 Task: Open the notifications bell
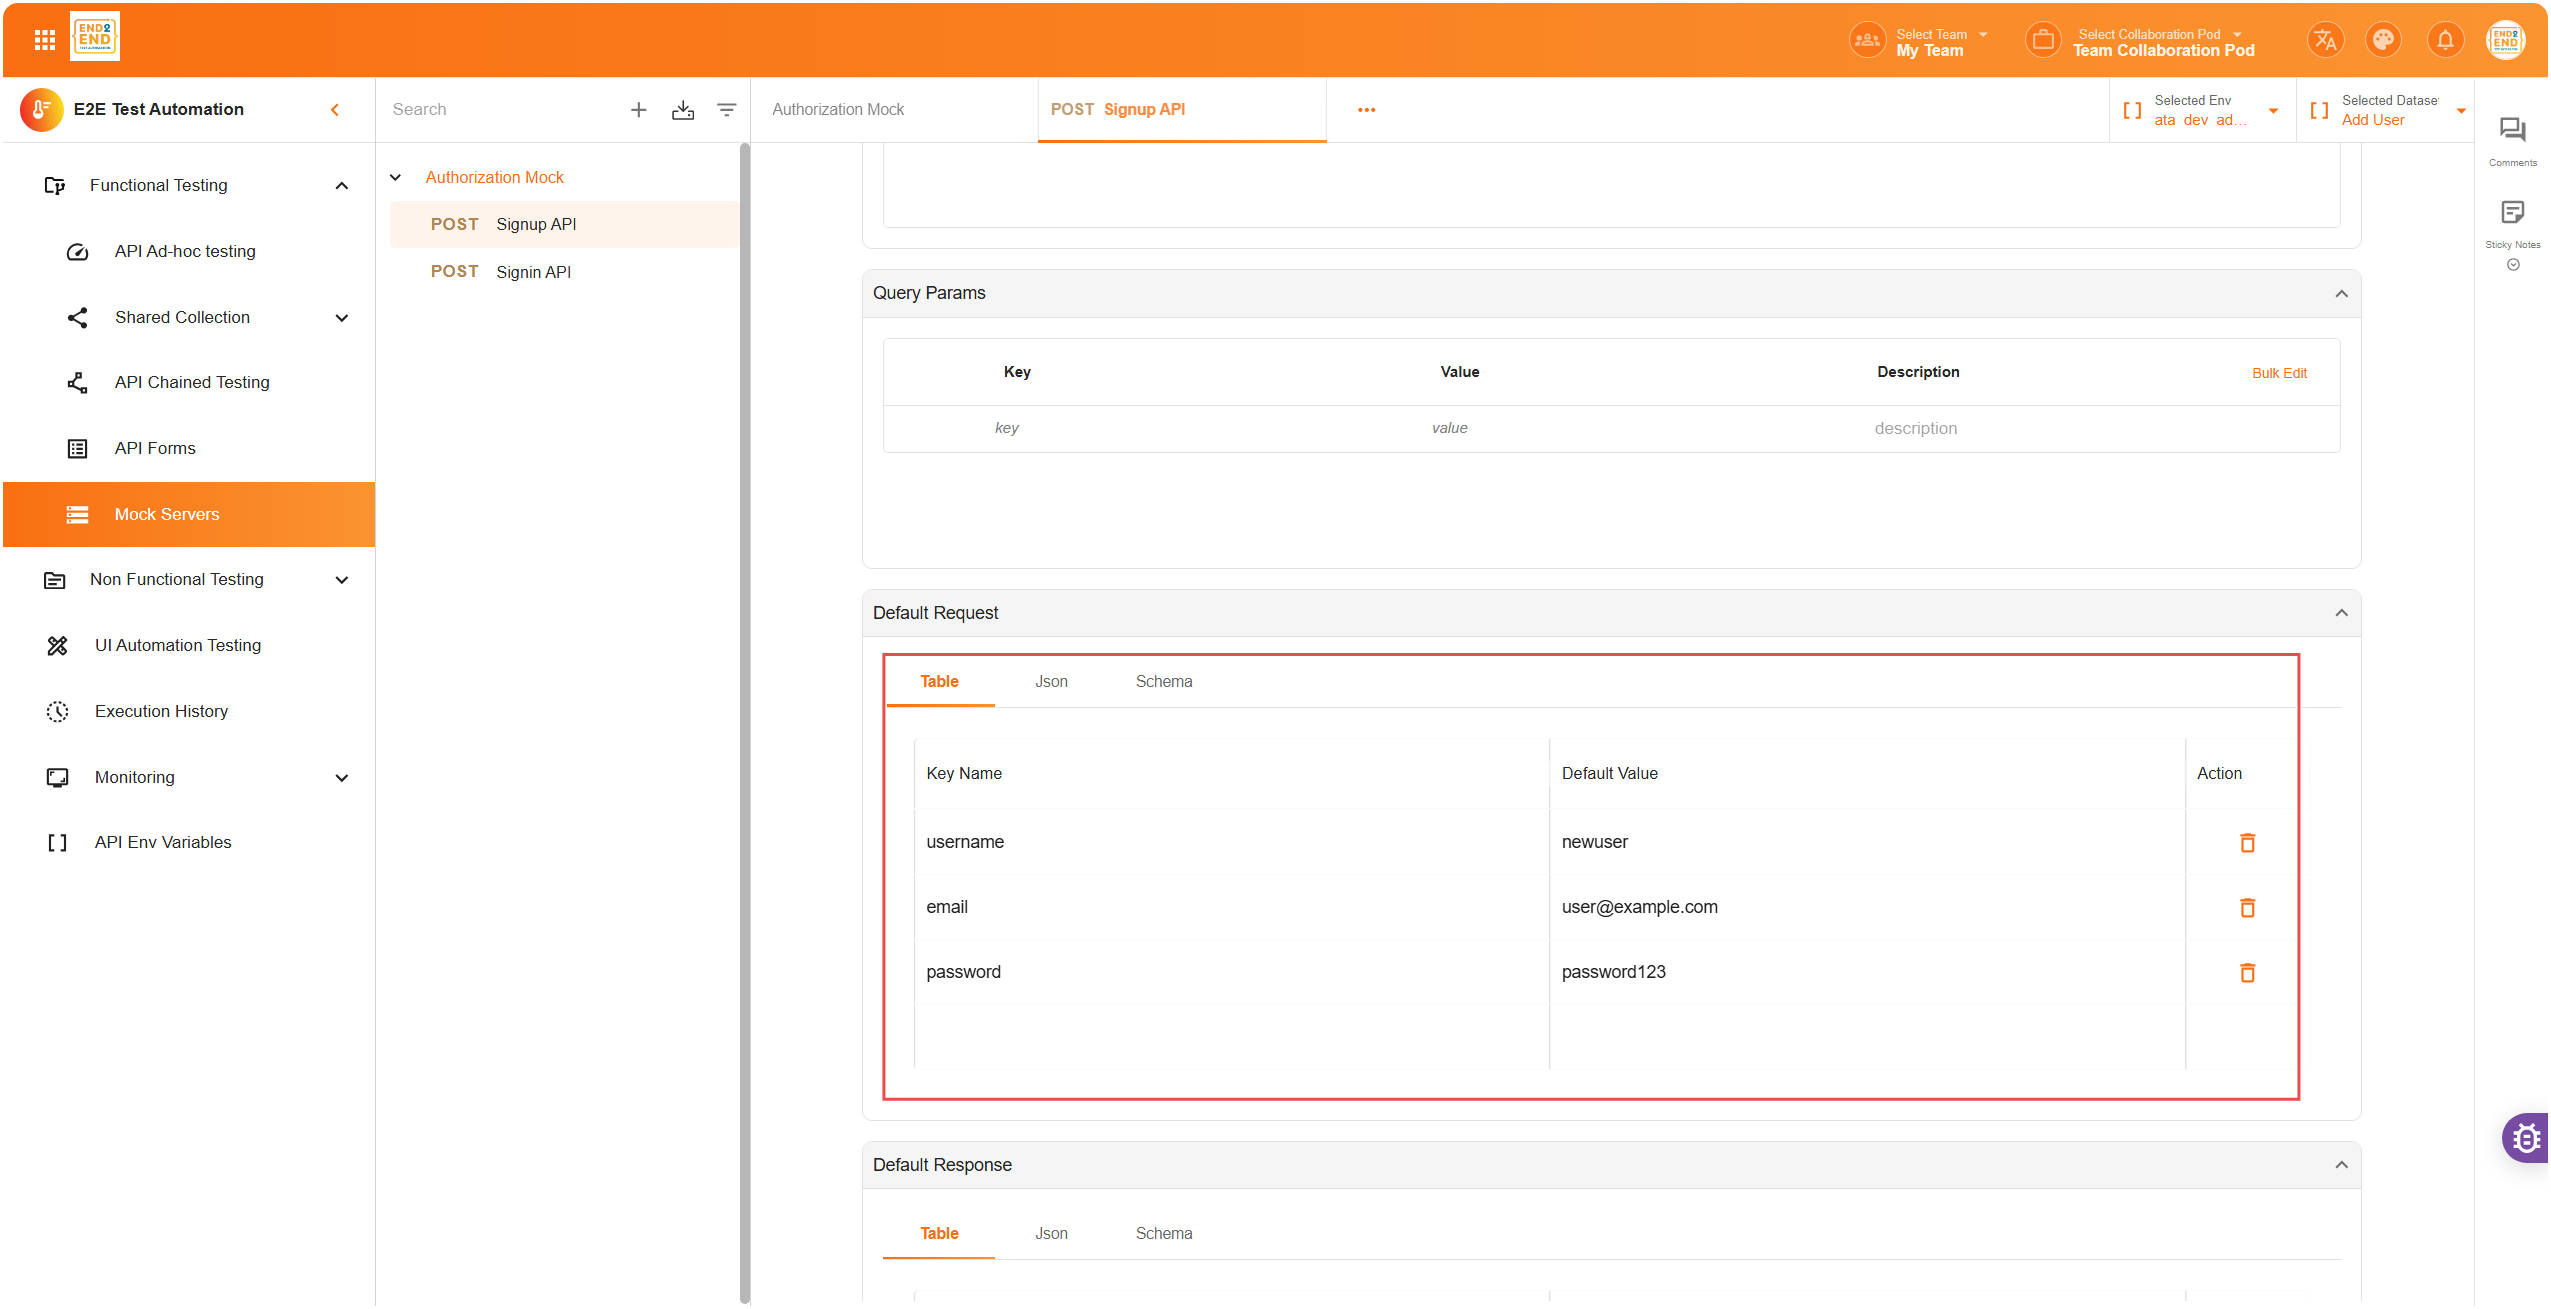(2444, 40)
